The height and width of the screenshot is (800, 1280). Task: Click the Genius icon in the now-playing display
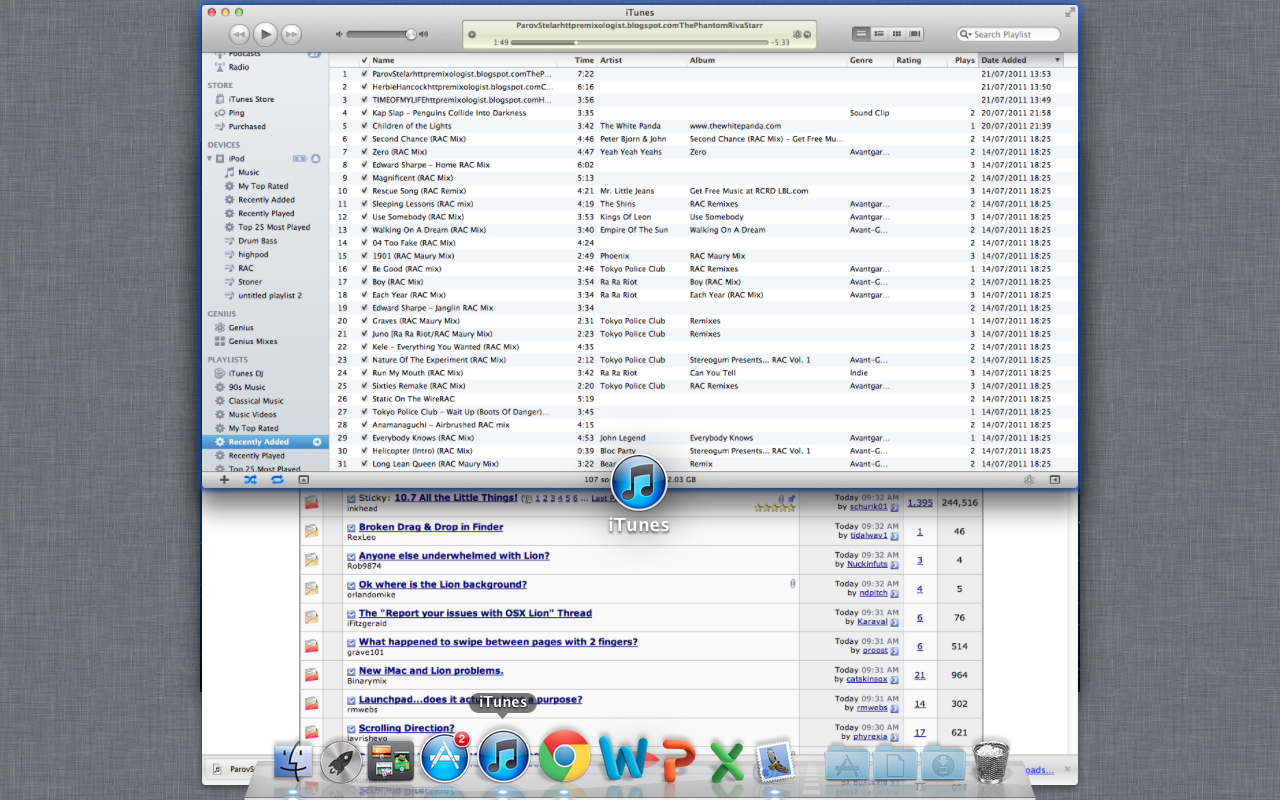tap(797, 35)
